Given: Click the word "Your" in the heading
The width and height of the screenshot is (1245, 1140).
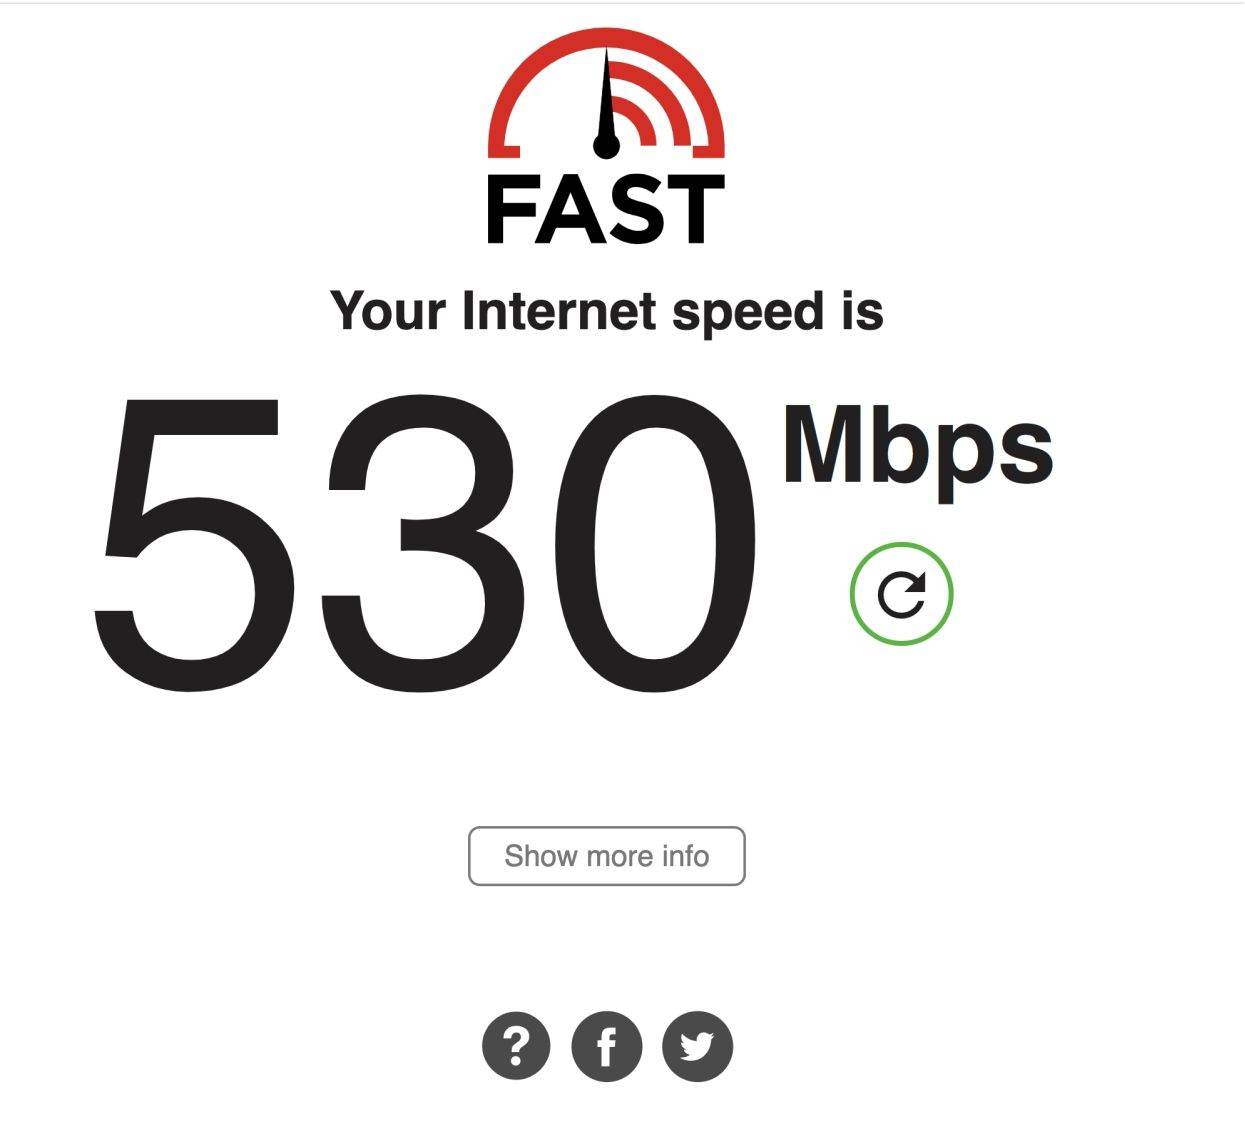Looking at the screenshot, I should (x=388, y=311).
